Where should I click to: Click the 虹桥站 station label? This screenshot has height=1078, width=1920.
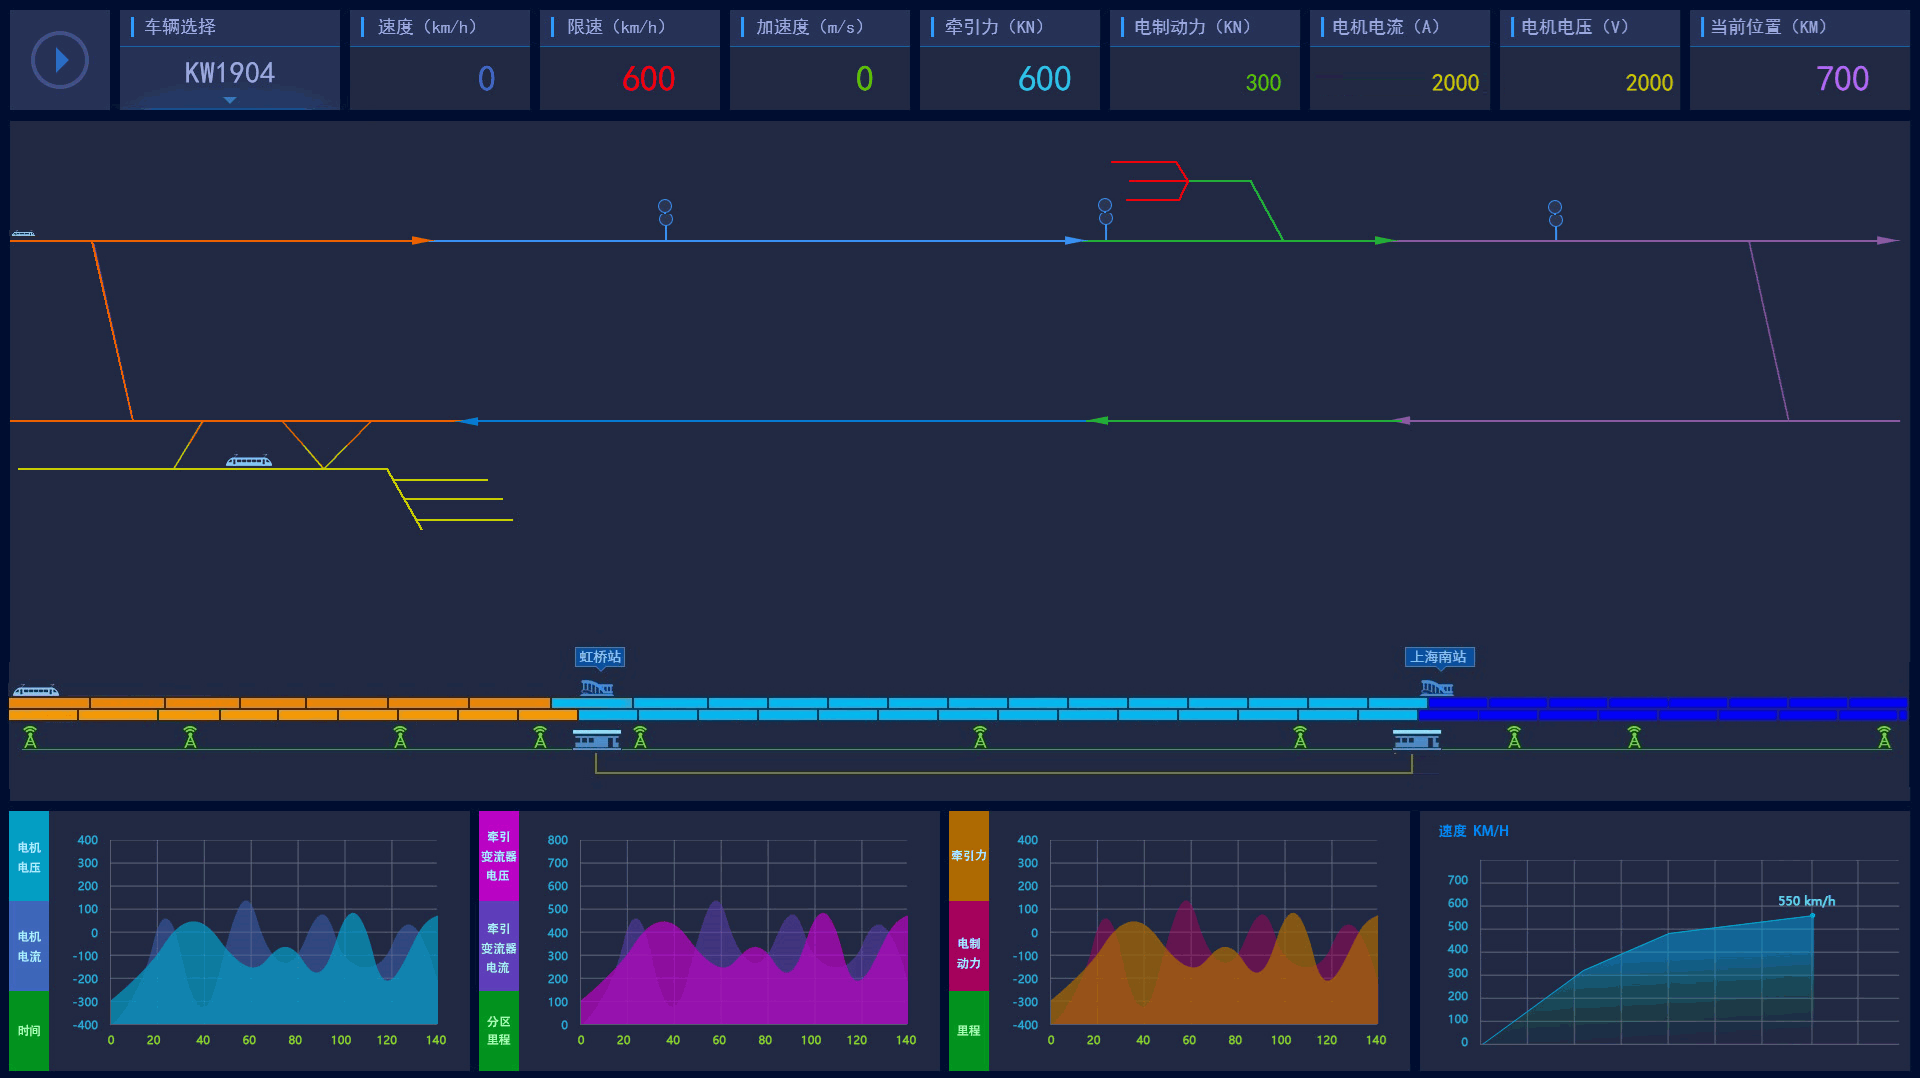tap(600, 657)
